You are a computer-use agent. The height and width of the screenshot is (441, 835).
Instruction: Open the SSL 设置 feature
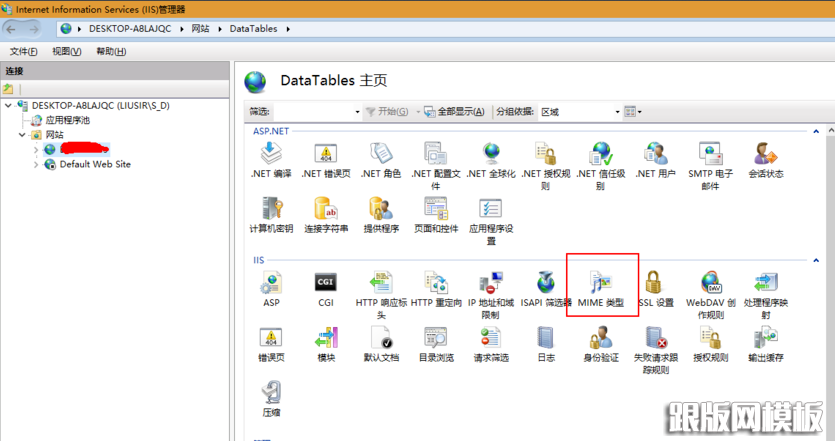(656, 289)
